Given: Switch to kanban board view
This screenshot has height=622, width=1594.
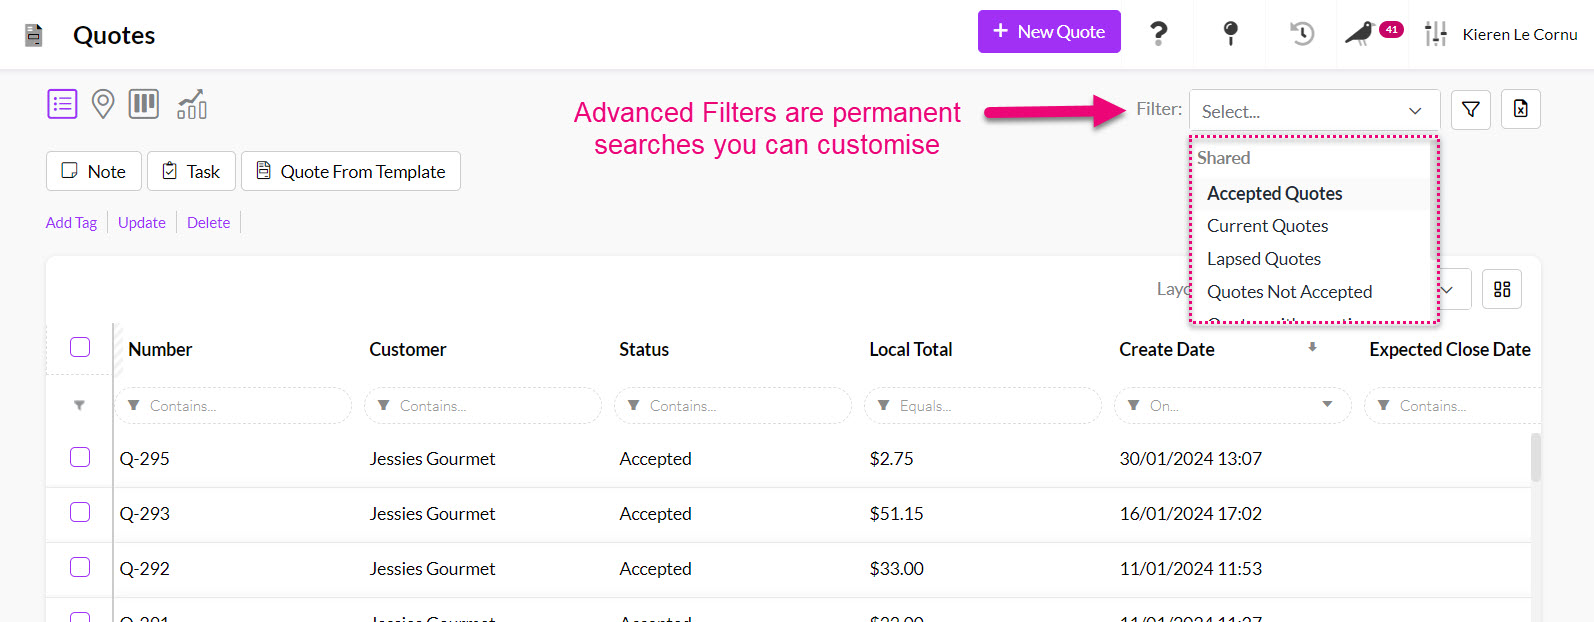Looking at the screenshot, I should [x=144, y=104].
